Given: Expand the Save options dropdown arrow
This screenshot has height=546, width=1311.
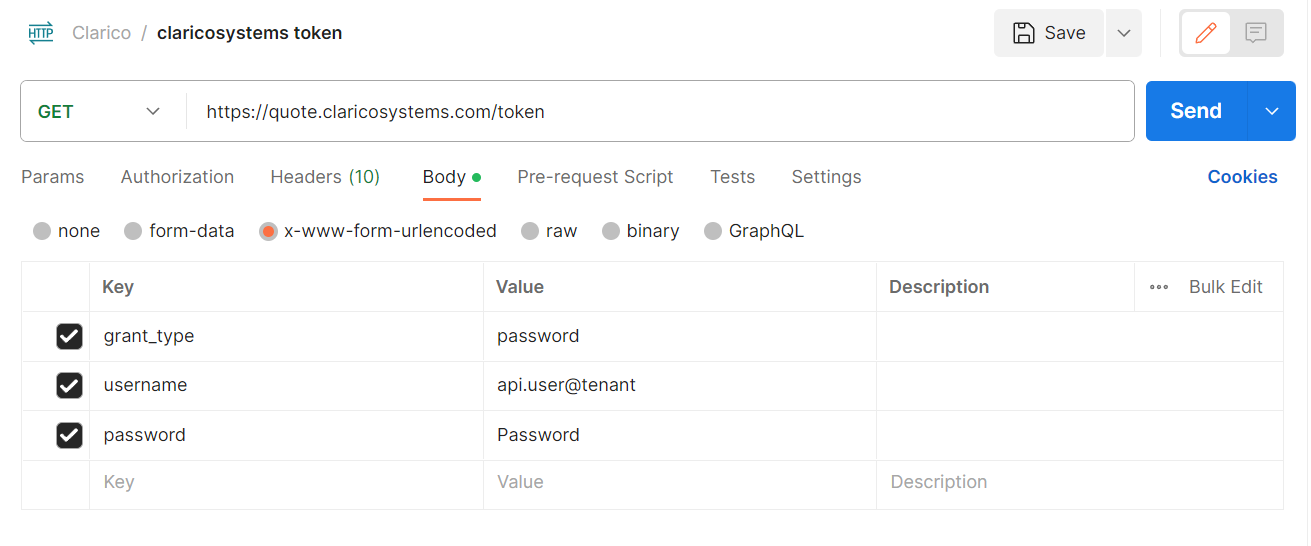Looking at the screenshot, I should coord(1124,33).
